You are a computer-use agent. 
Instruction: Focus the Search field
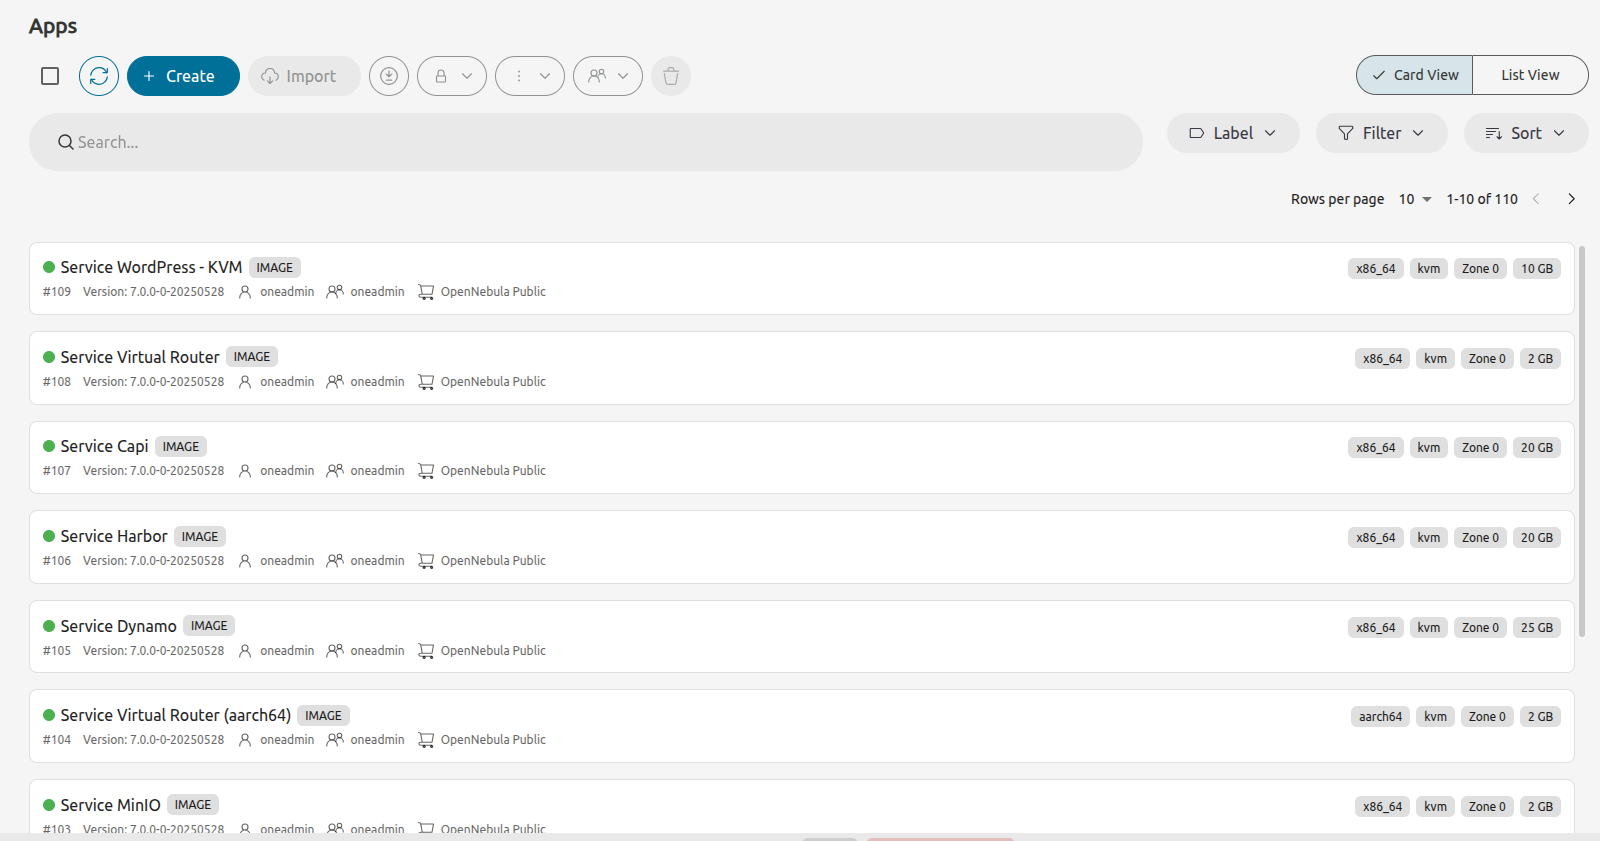[586, 142]
